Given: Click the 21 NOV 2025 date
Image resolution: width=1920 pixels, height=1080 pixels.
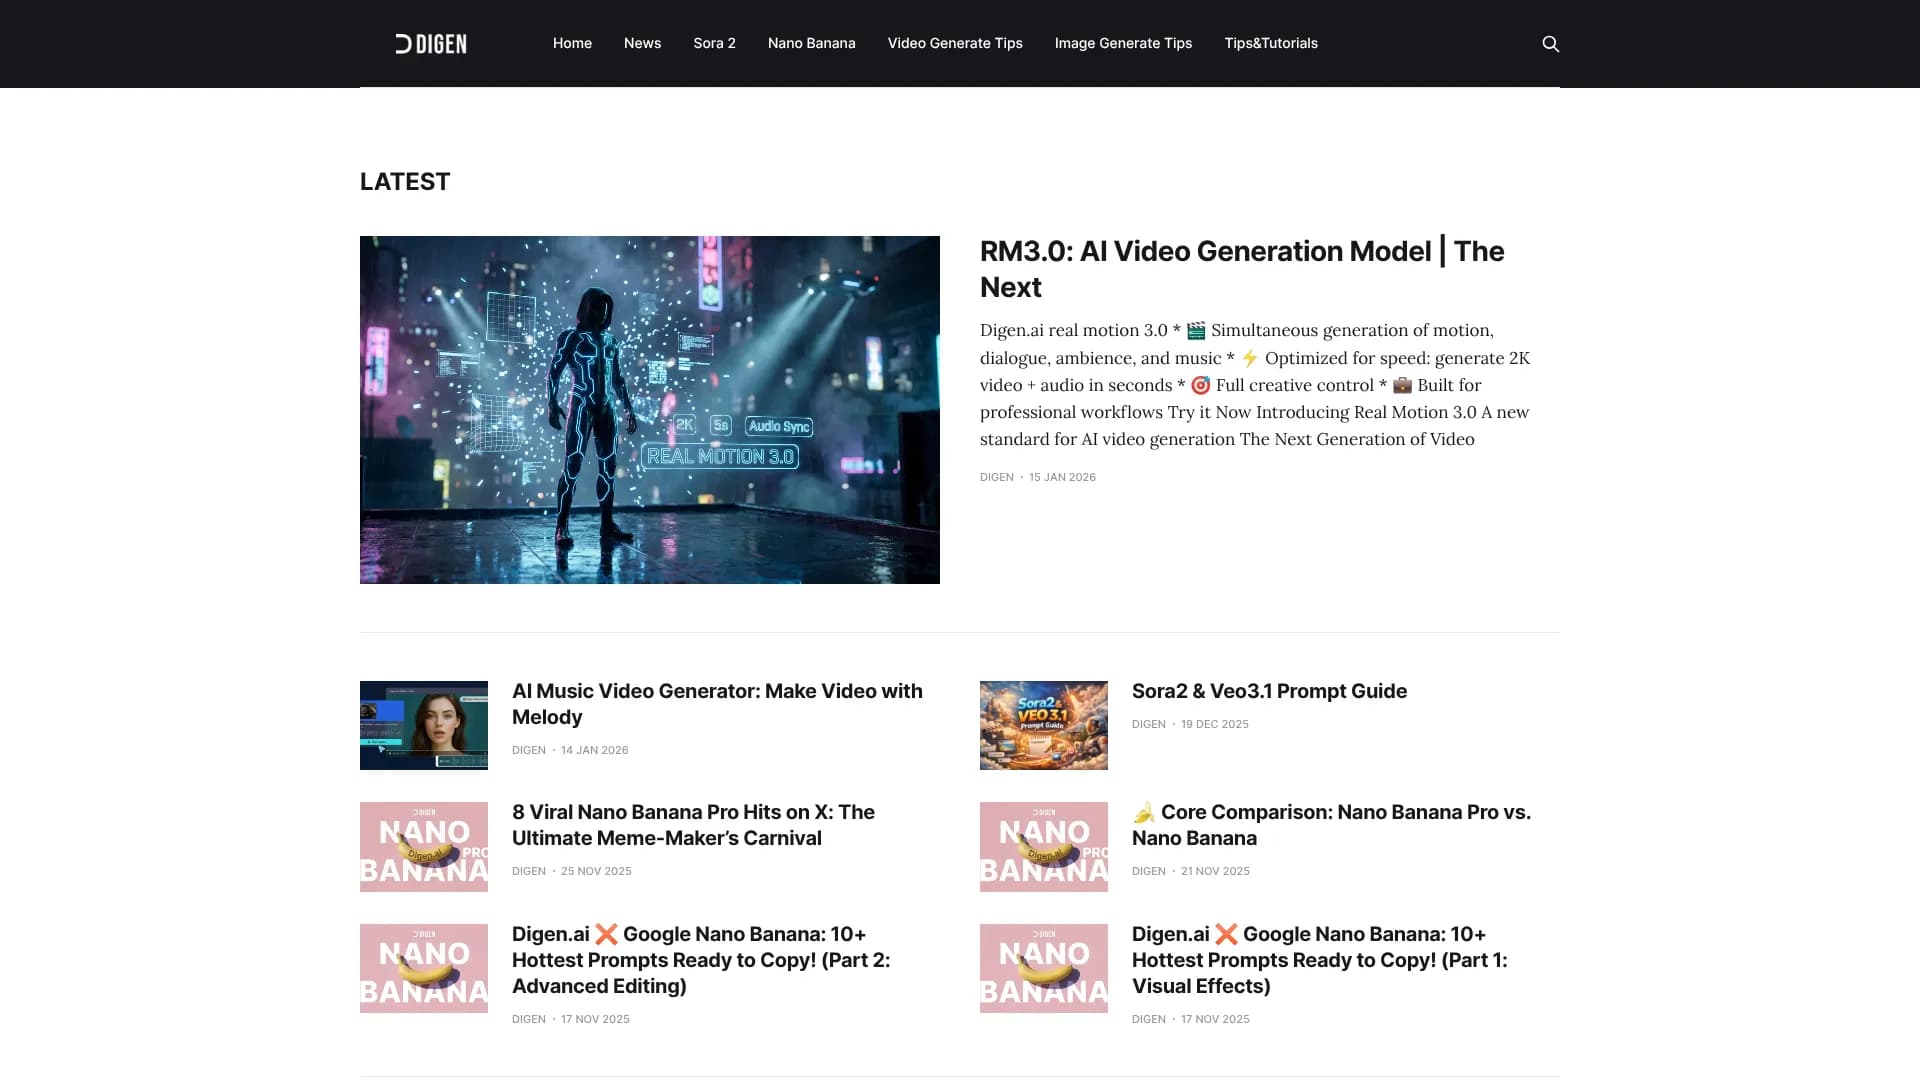Looking at the screenshot, I should tap(1215, 871).
